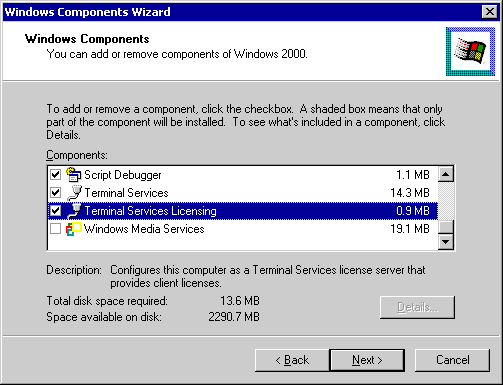Click the components list scroll down arrow
503x385 pixels.
446,242
